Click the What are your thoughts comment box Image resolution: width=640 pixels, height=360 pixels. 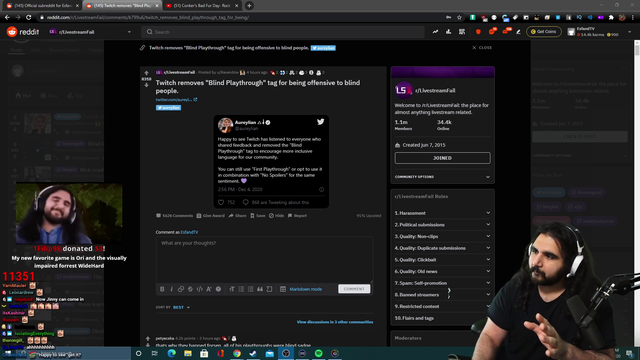[264, 259]
